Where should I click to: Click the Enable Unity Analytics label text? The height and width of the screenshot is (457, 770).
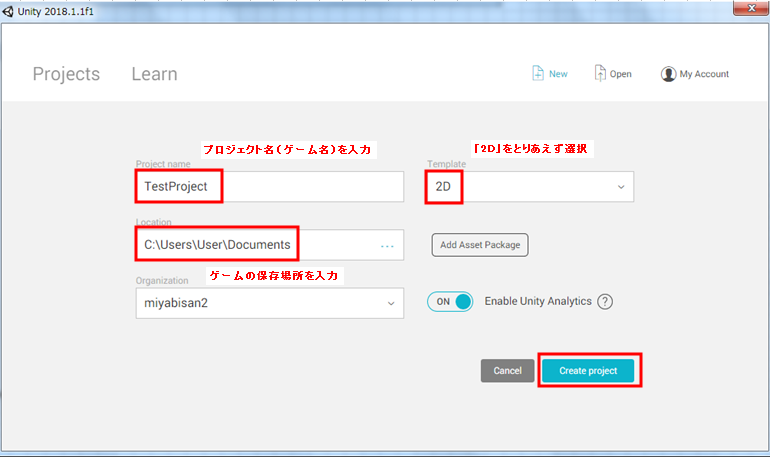(x=538, y=301)
